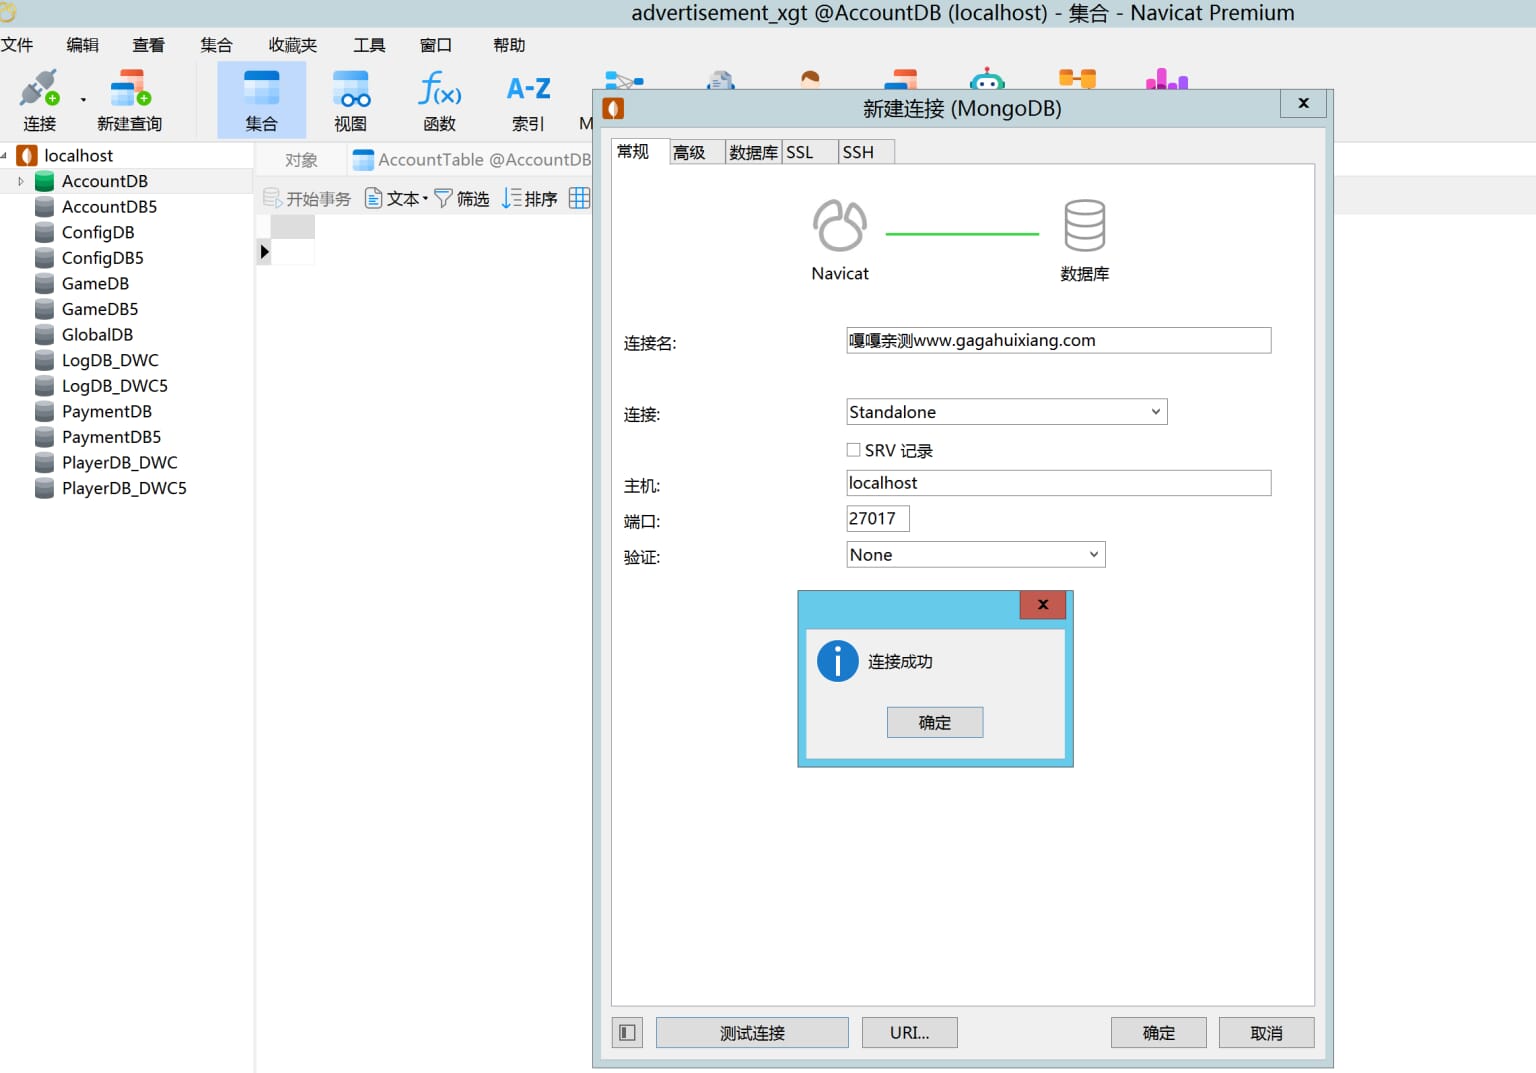The image size is (1536, 1073).
Task: Switch to the 高级 (Advanced) tab
Action: tap(694, 151)
